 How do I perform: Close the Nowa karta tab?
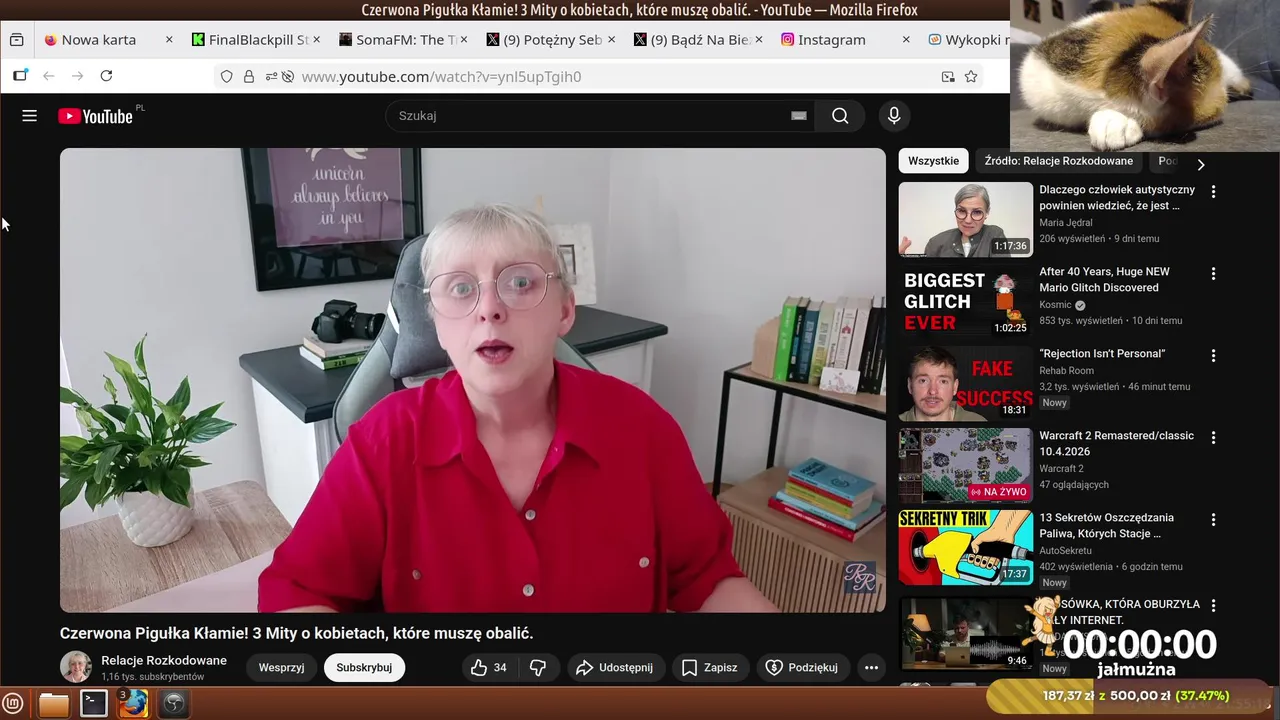pos(169,40)
